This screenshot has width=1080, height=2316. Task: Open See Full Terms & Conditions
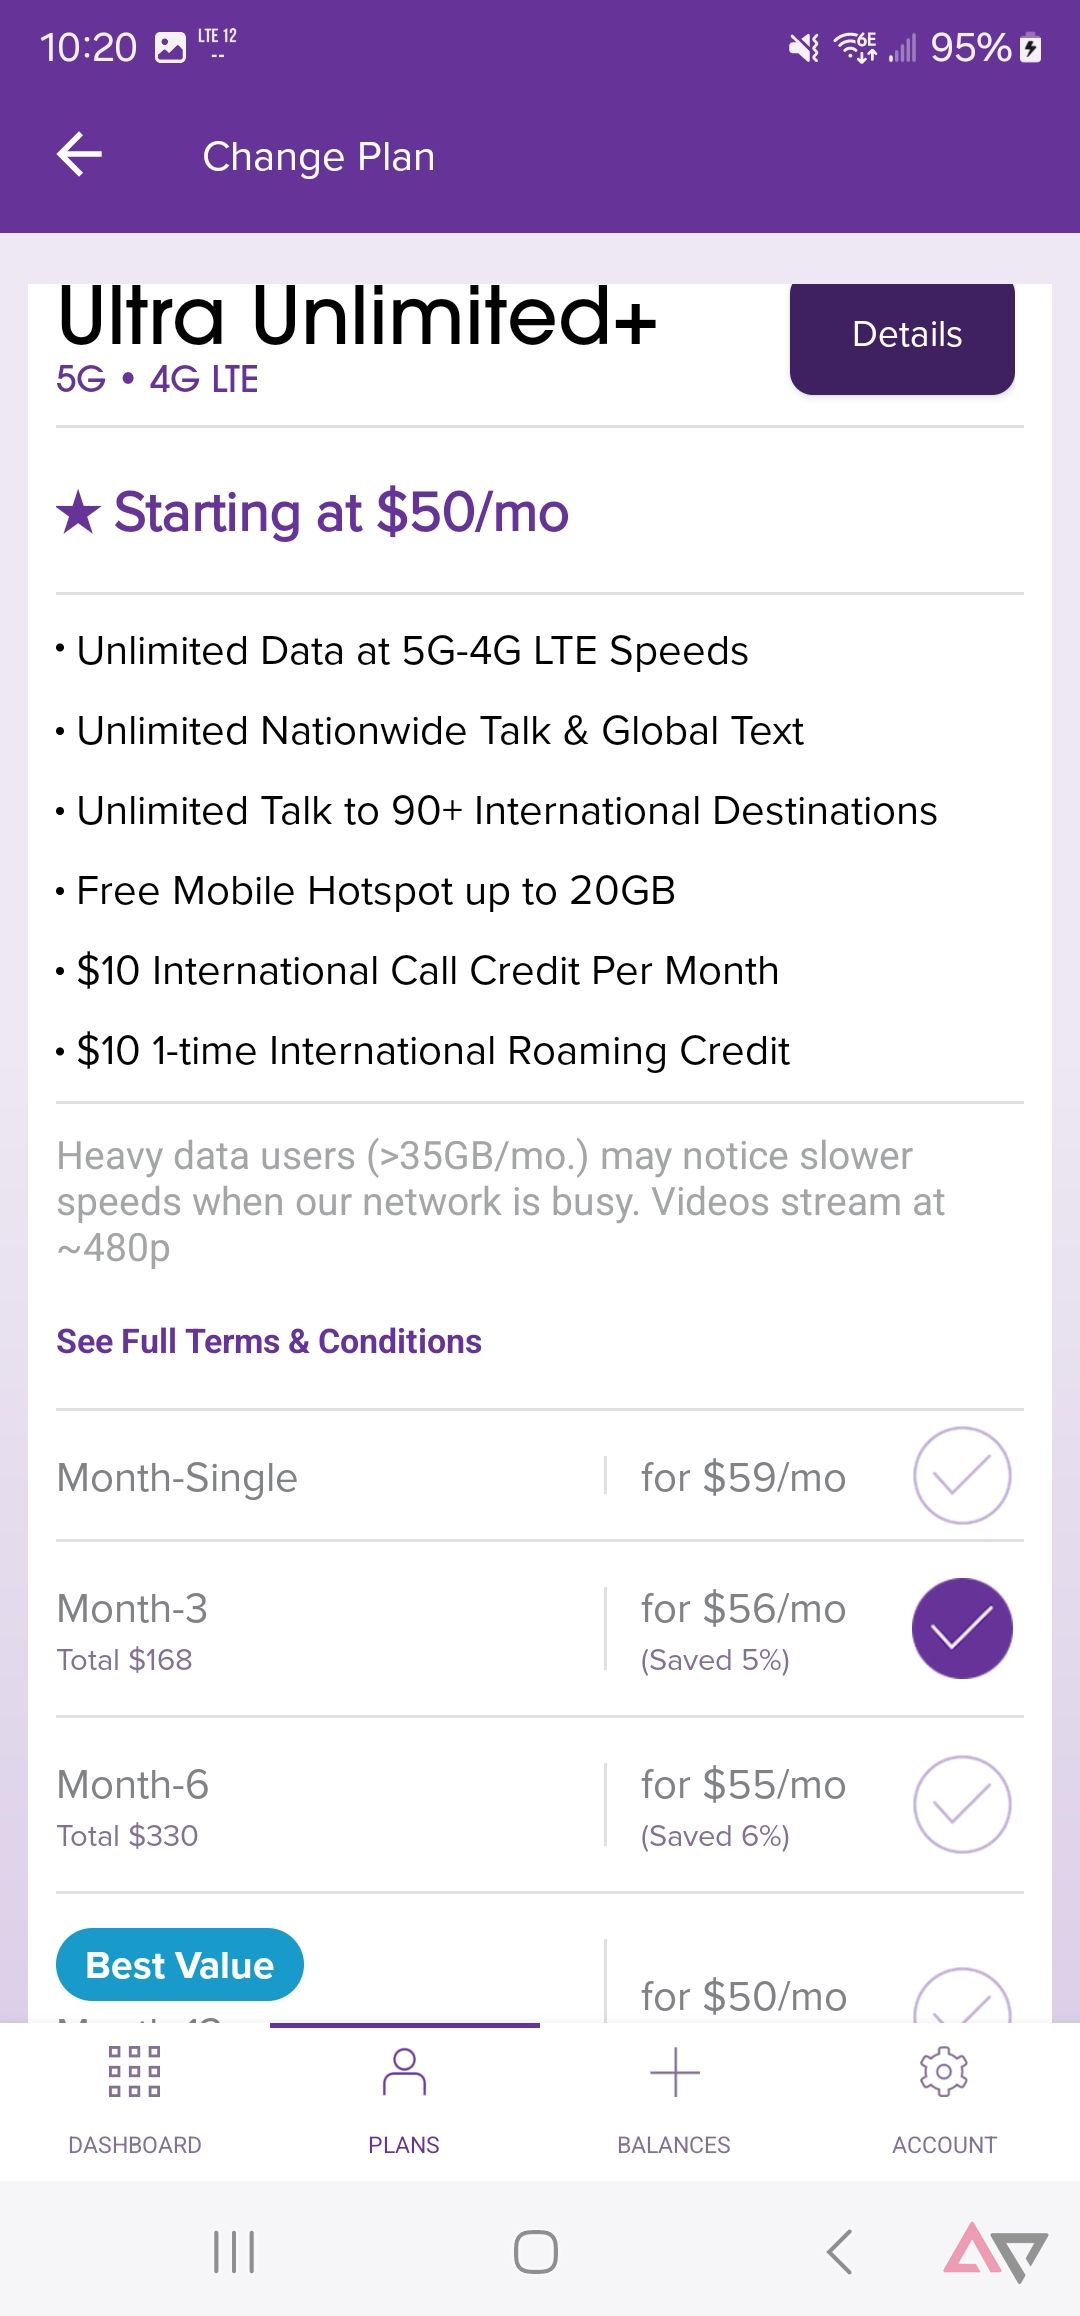[x=269, y=1341]
